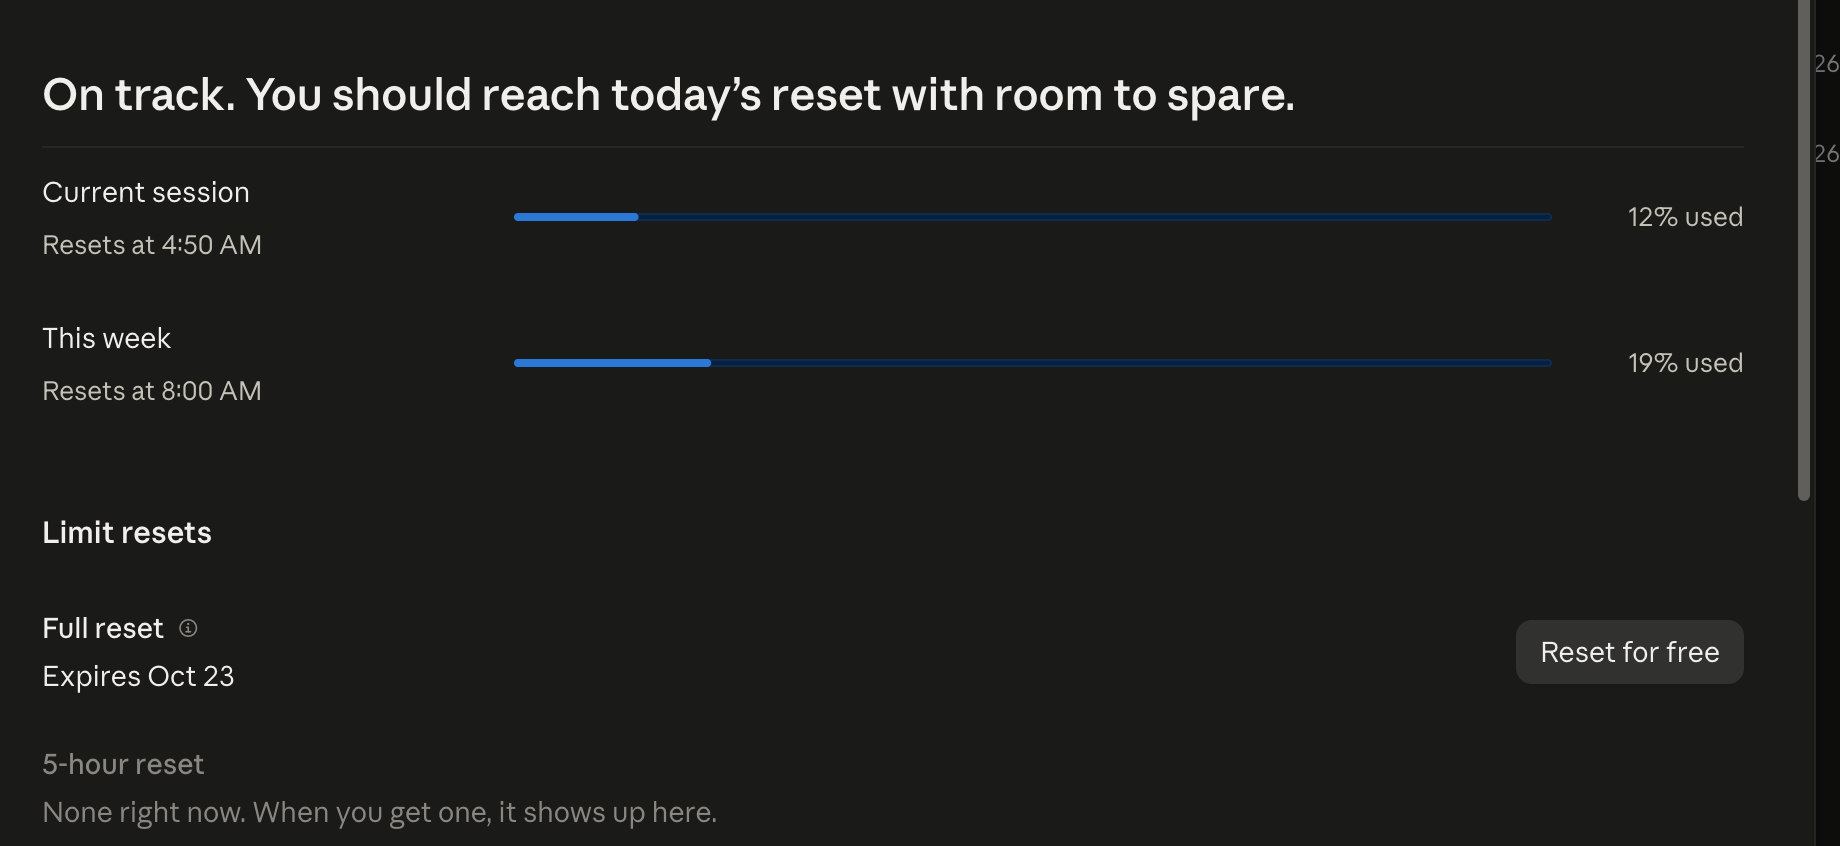Click the Resets at 4:50 AM text
The width and height of the screenshot is (1840, 846).
152,245
